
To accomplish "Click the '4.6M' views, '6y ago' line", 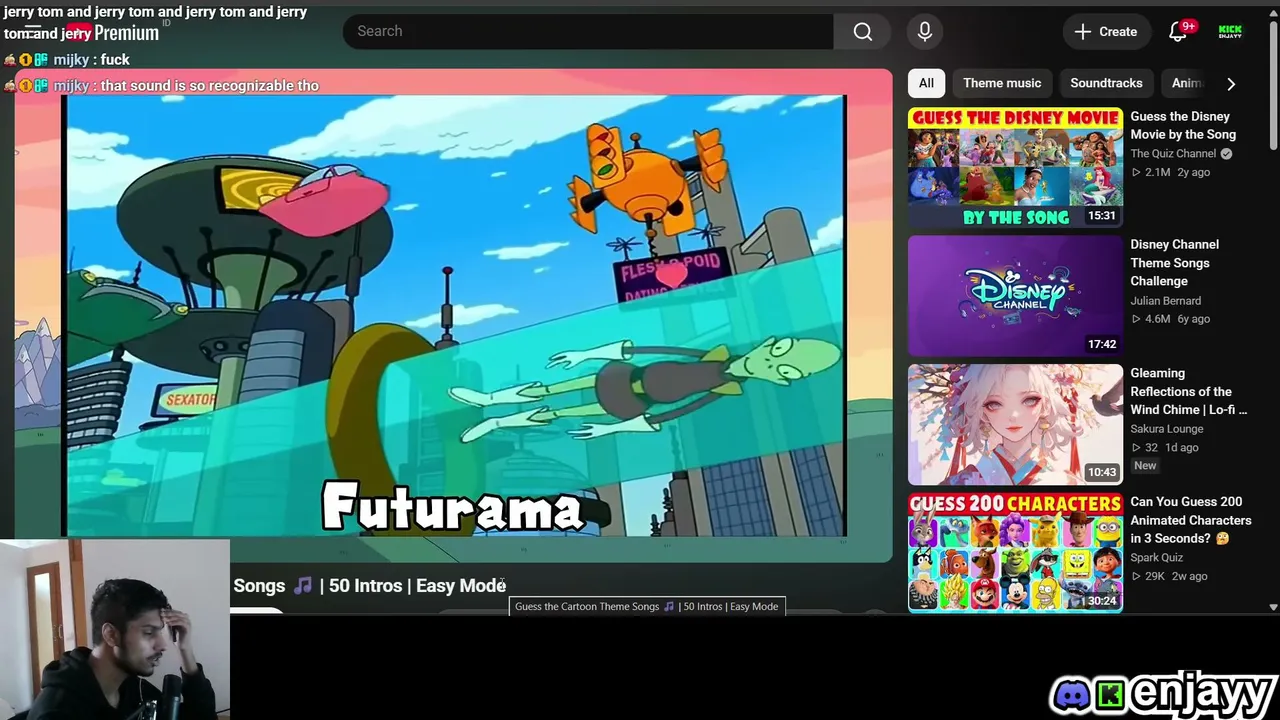I will (1170, 319).
